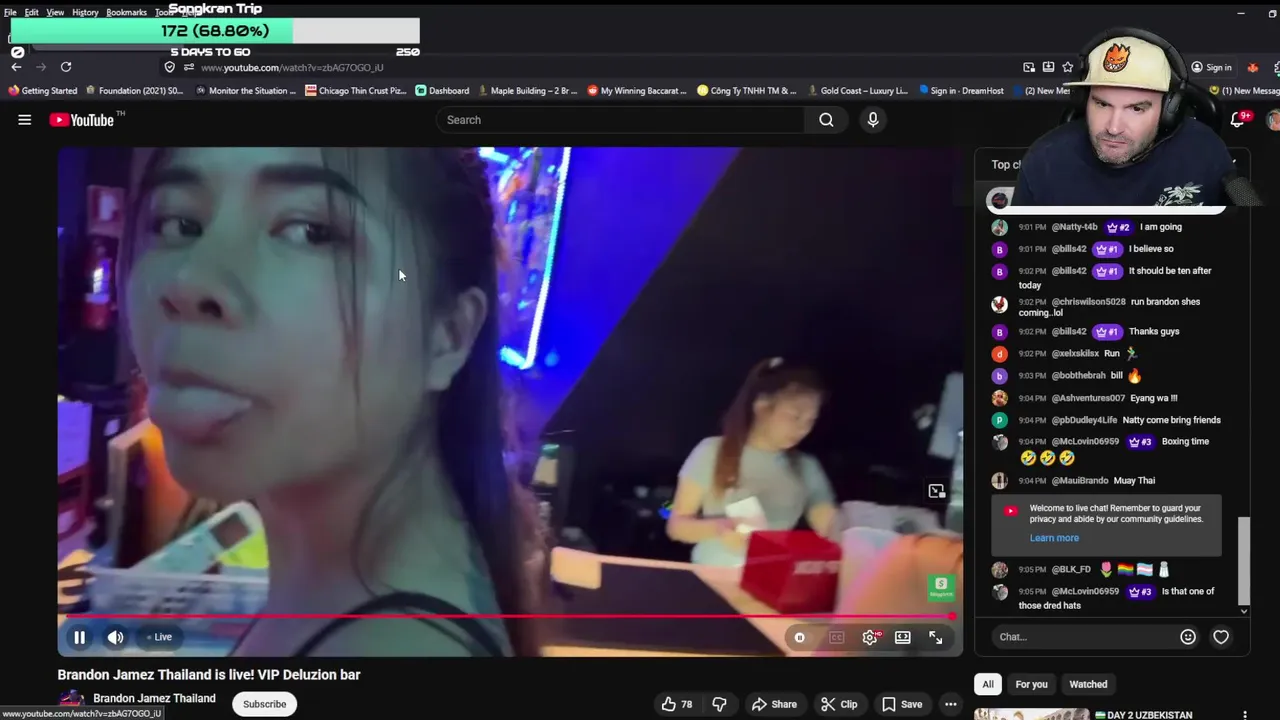Open the DAY 2 UZBEKISTAN video thumbnail
The width and height of the screenshot is (1280, 720).
tap(1032, 714)
